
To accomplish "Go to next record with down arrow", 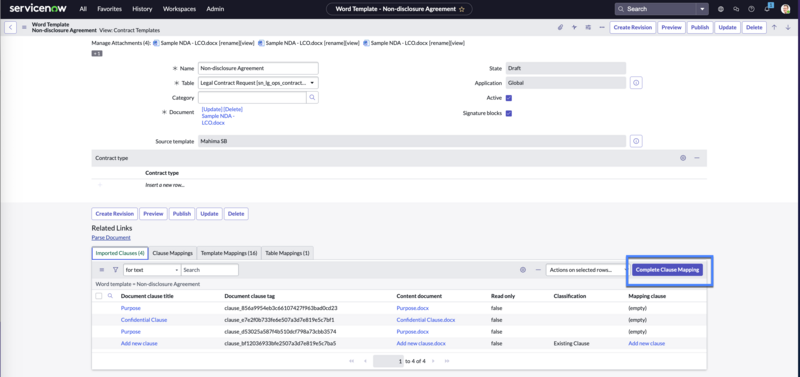I will point(788,28).
